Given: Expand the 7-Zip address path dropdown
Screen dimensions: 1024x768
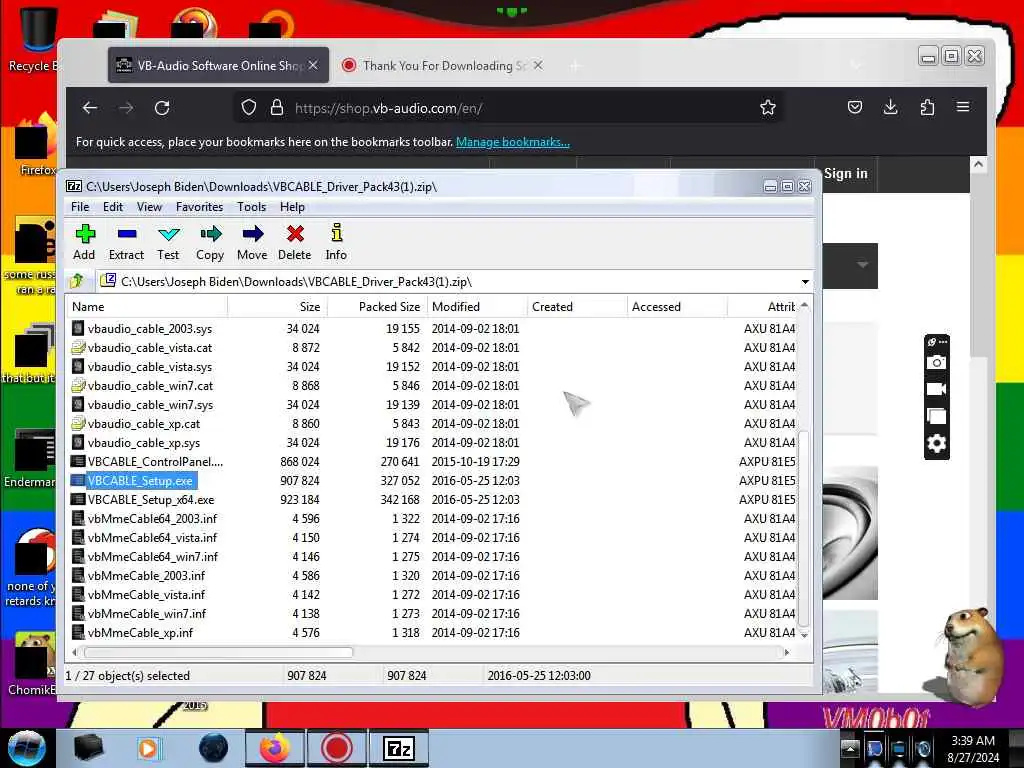Looking at the screenshot, I should pyautogui.click(x=805, y=282).
